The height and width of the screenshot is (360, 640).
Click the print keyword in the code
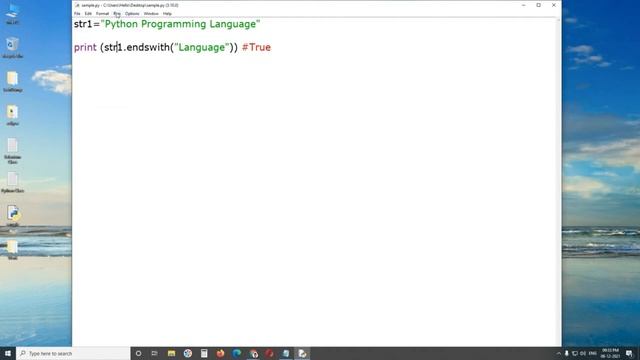pos(85,47)
